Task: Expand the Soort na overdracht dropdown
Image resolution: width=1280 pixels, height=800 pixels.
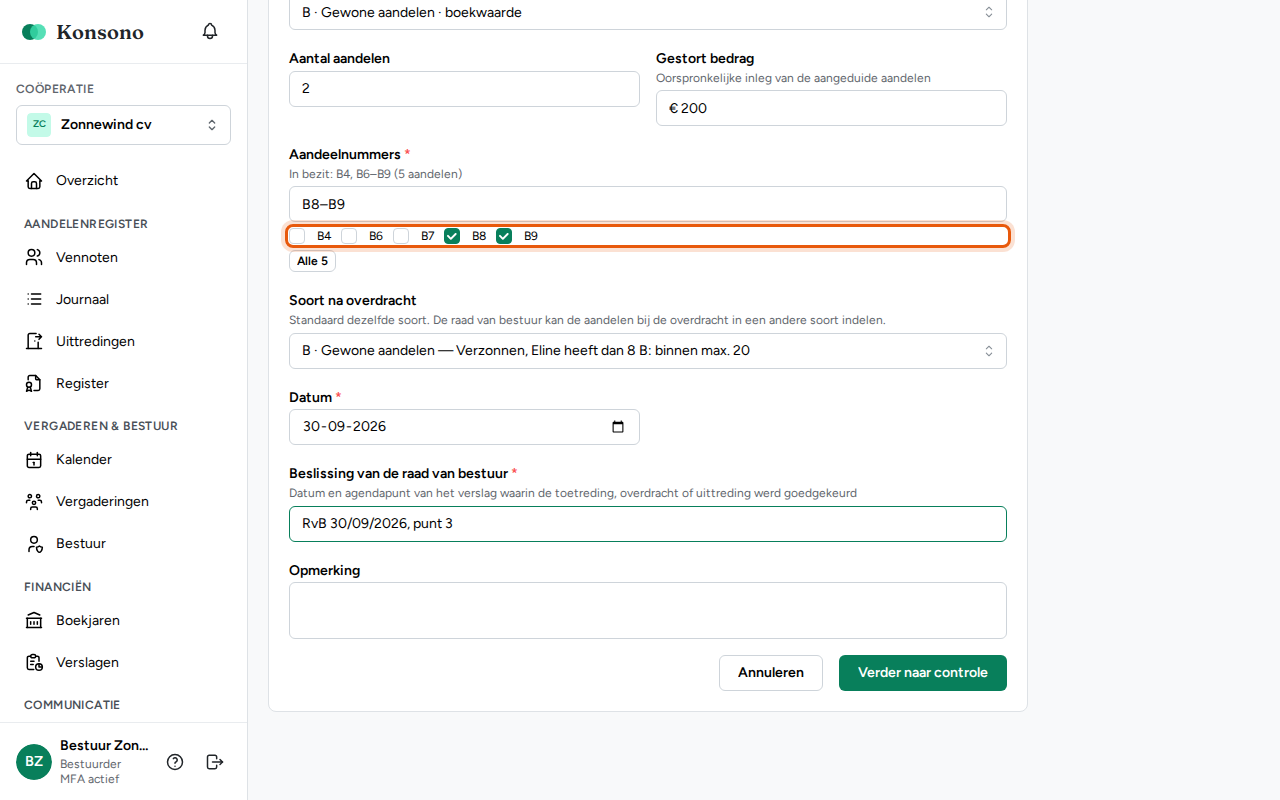Action: pyautogui.click(x=648, y=351)
